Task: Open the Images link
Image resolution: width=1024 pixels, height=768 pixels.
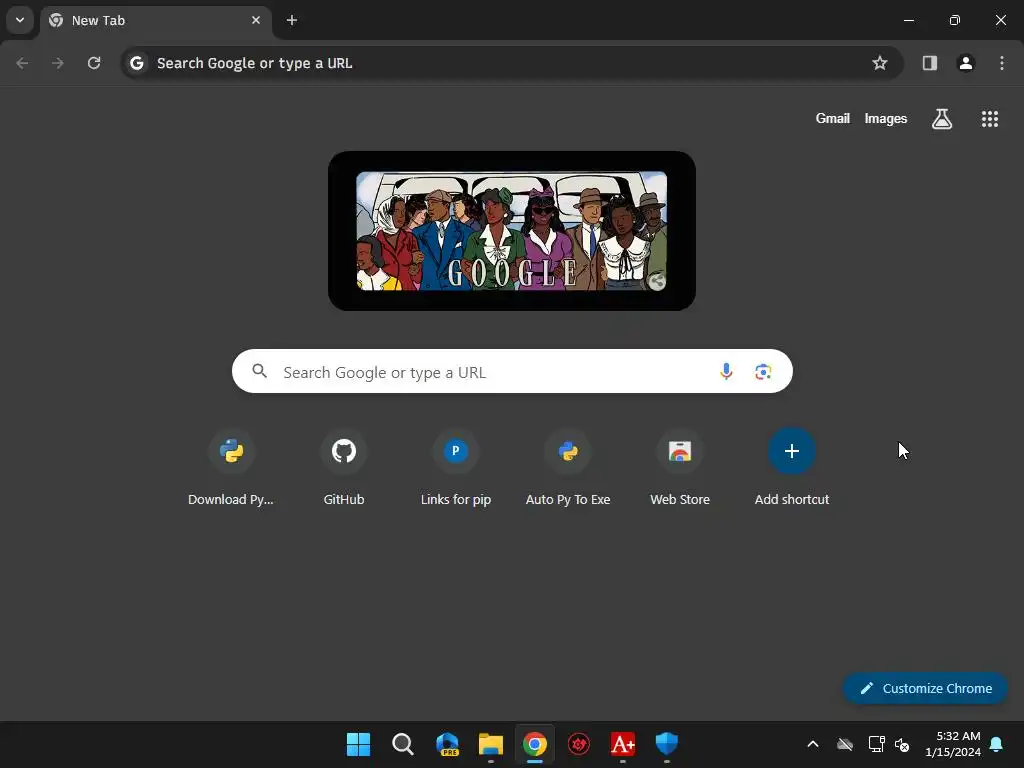Action: [886, 118]
